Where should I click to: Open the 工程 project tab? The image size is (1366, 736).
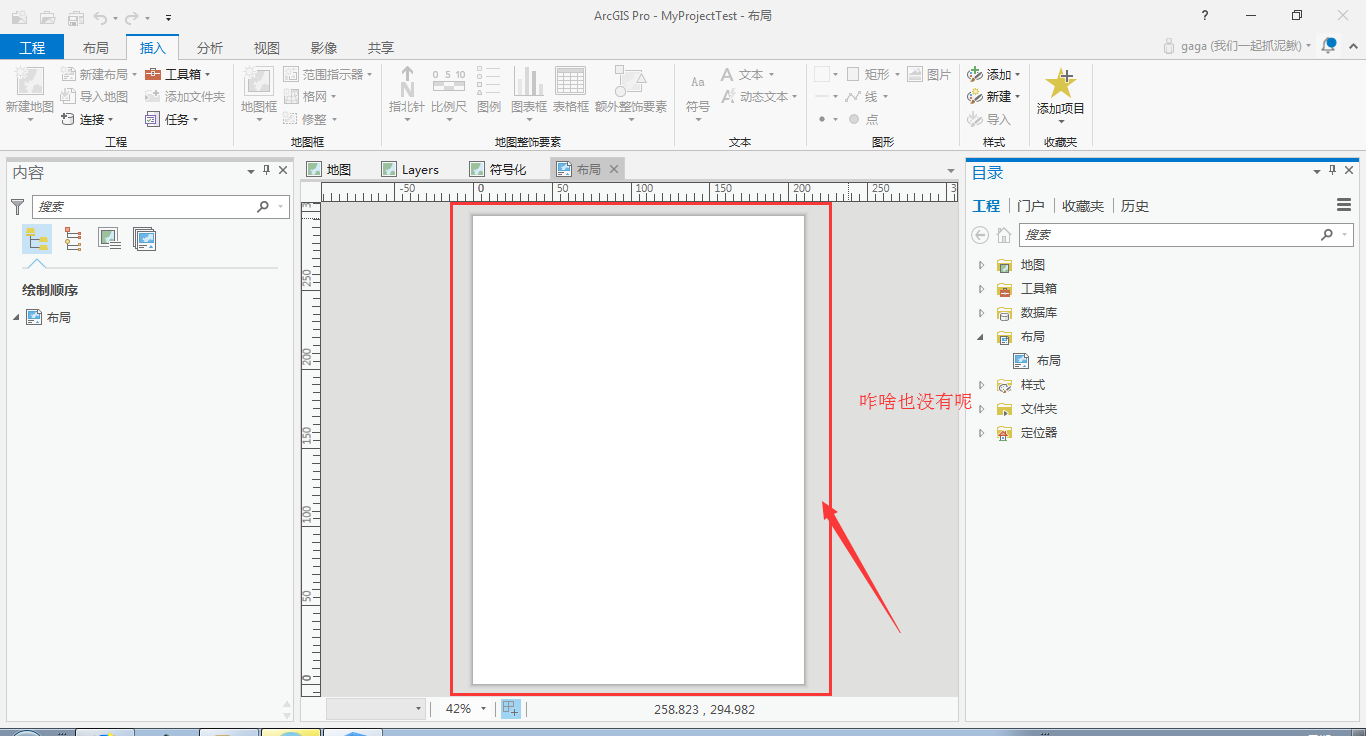pos(32,47)
